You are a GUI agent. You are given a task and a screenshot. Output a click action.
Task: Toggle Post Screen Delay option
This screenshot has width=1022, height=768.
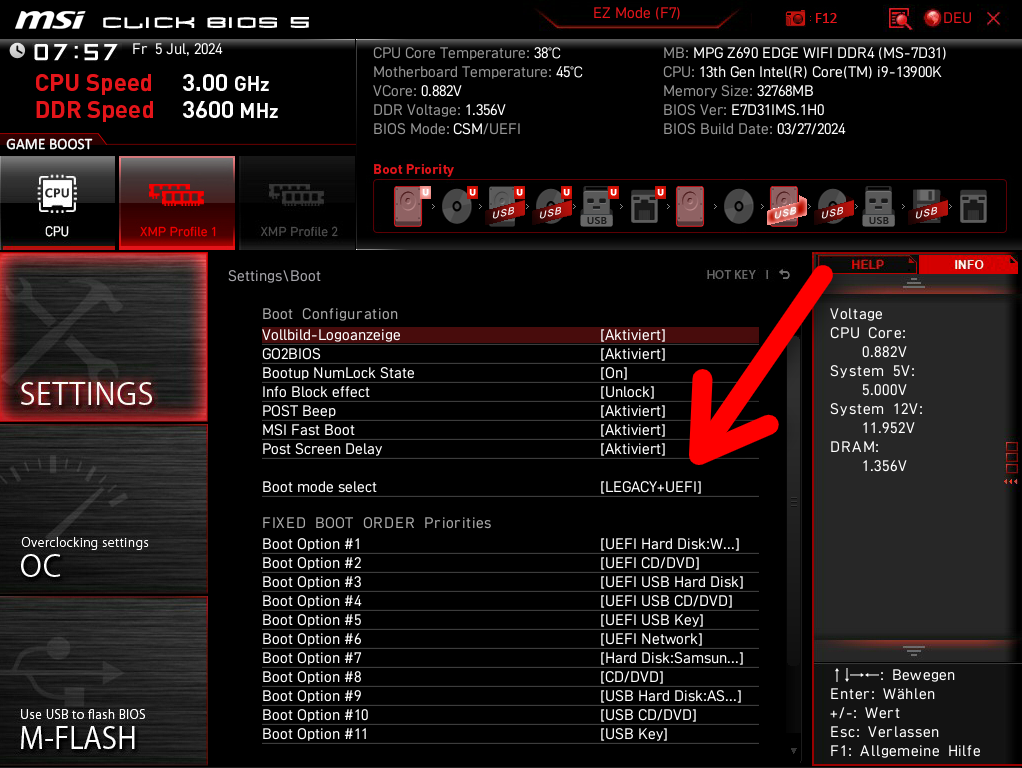pyautogui.click(x=510, y=449)
